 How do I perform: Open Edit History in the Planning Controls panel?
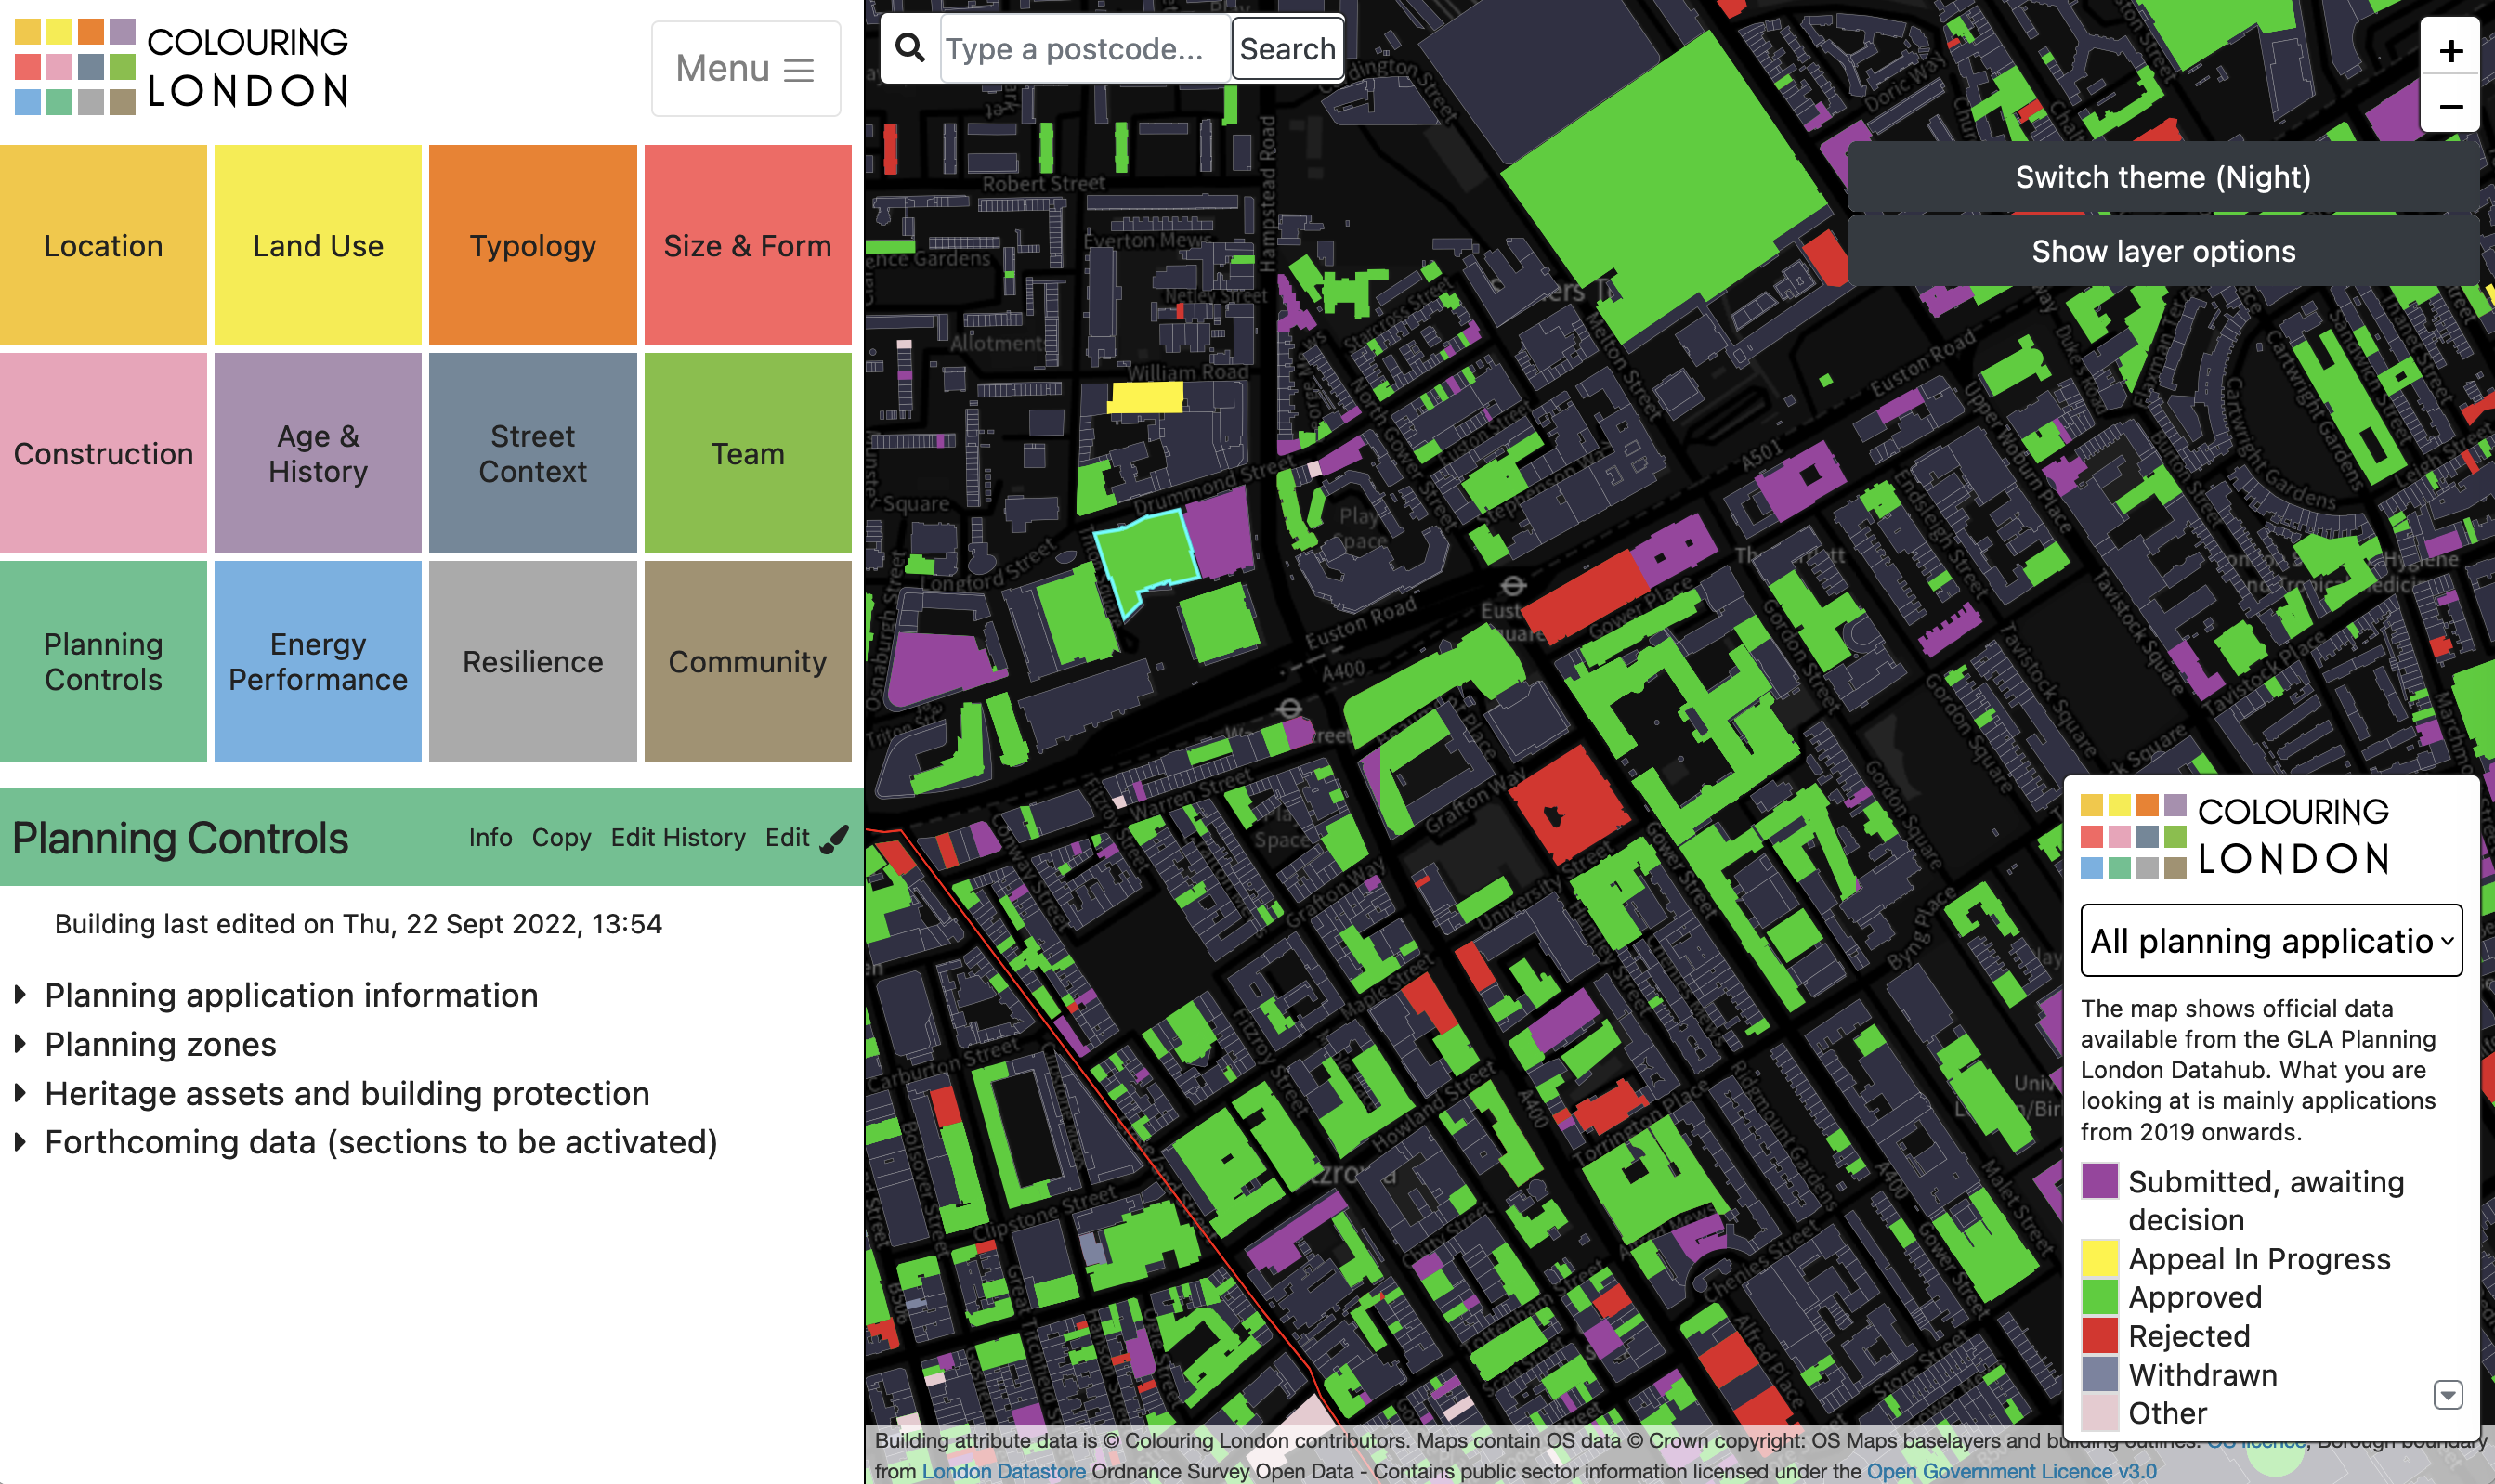point(678,837)
